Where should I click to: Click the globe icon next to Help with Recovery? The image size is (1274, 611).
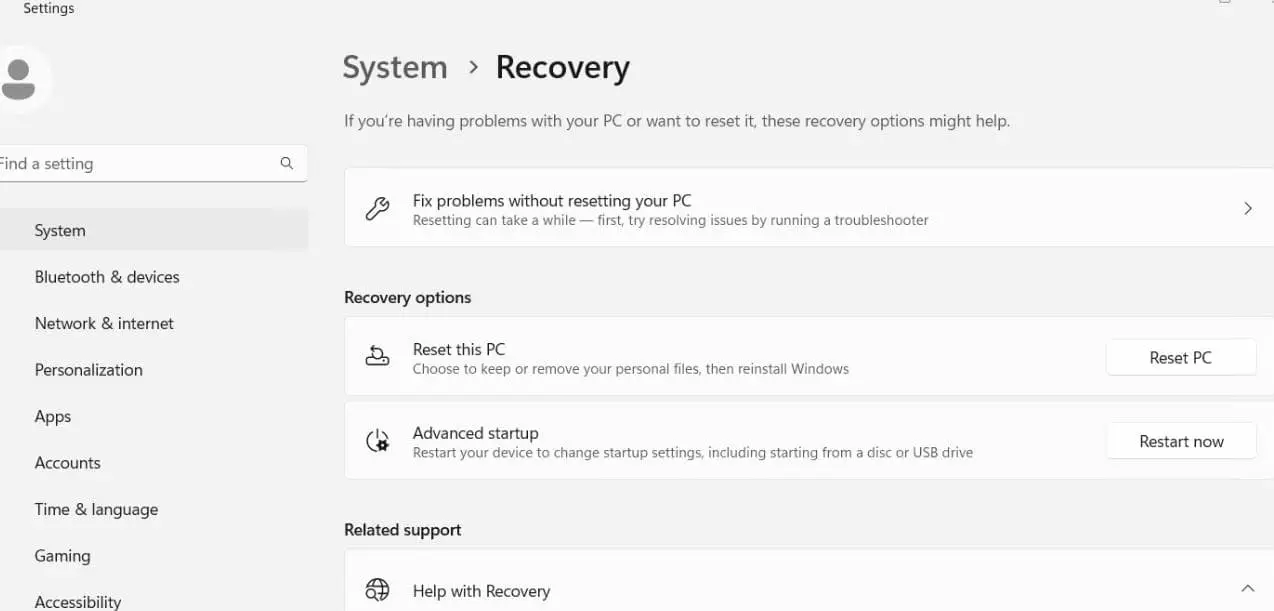coord(375,590)
